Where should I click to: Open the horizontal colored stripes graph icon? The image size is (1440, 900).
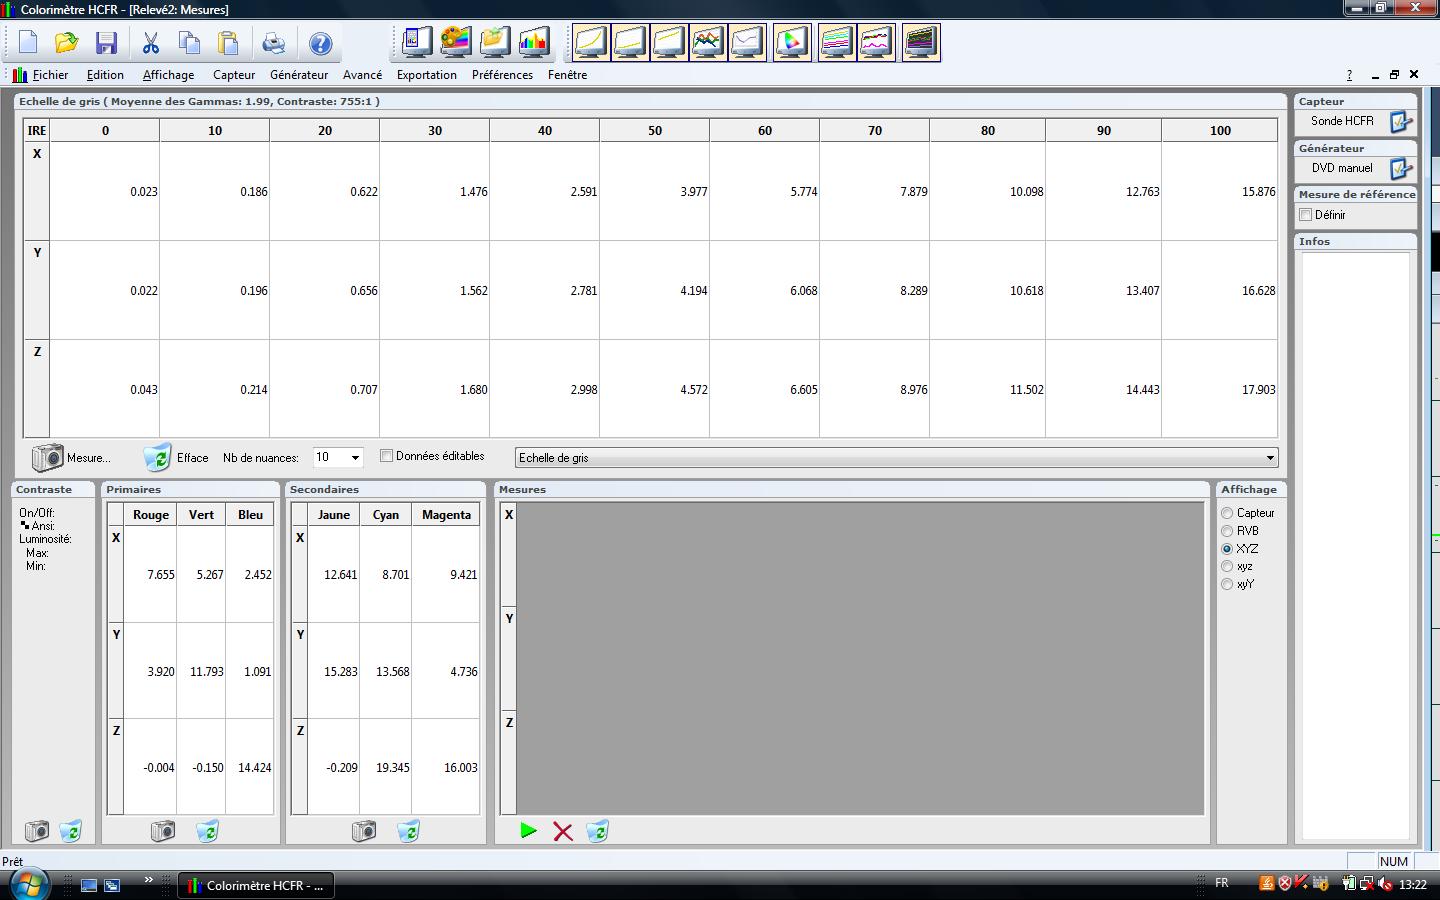pyautogui.click(x=837, y=43)
